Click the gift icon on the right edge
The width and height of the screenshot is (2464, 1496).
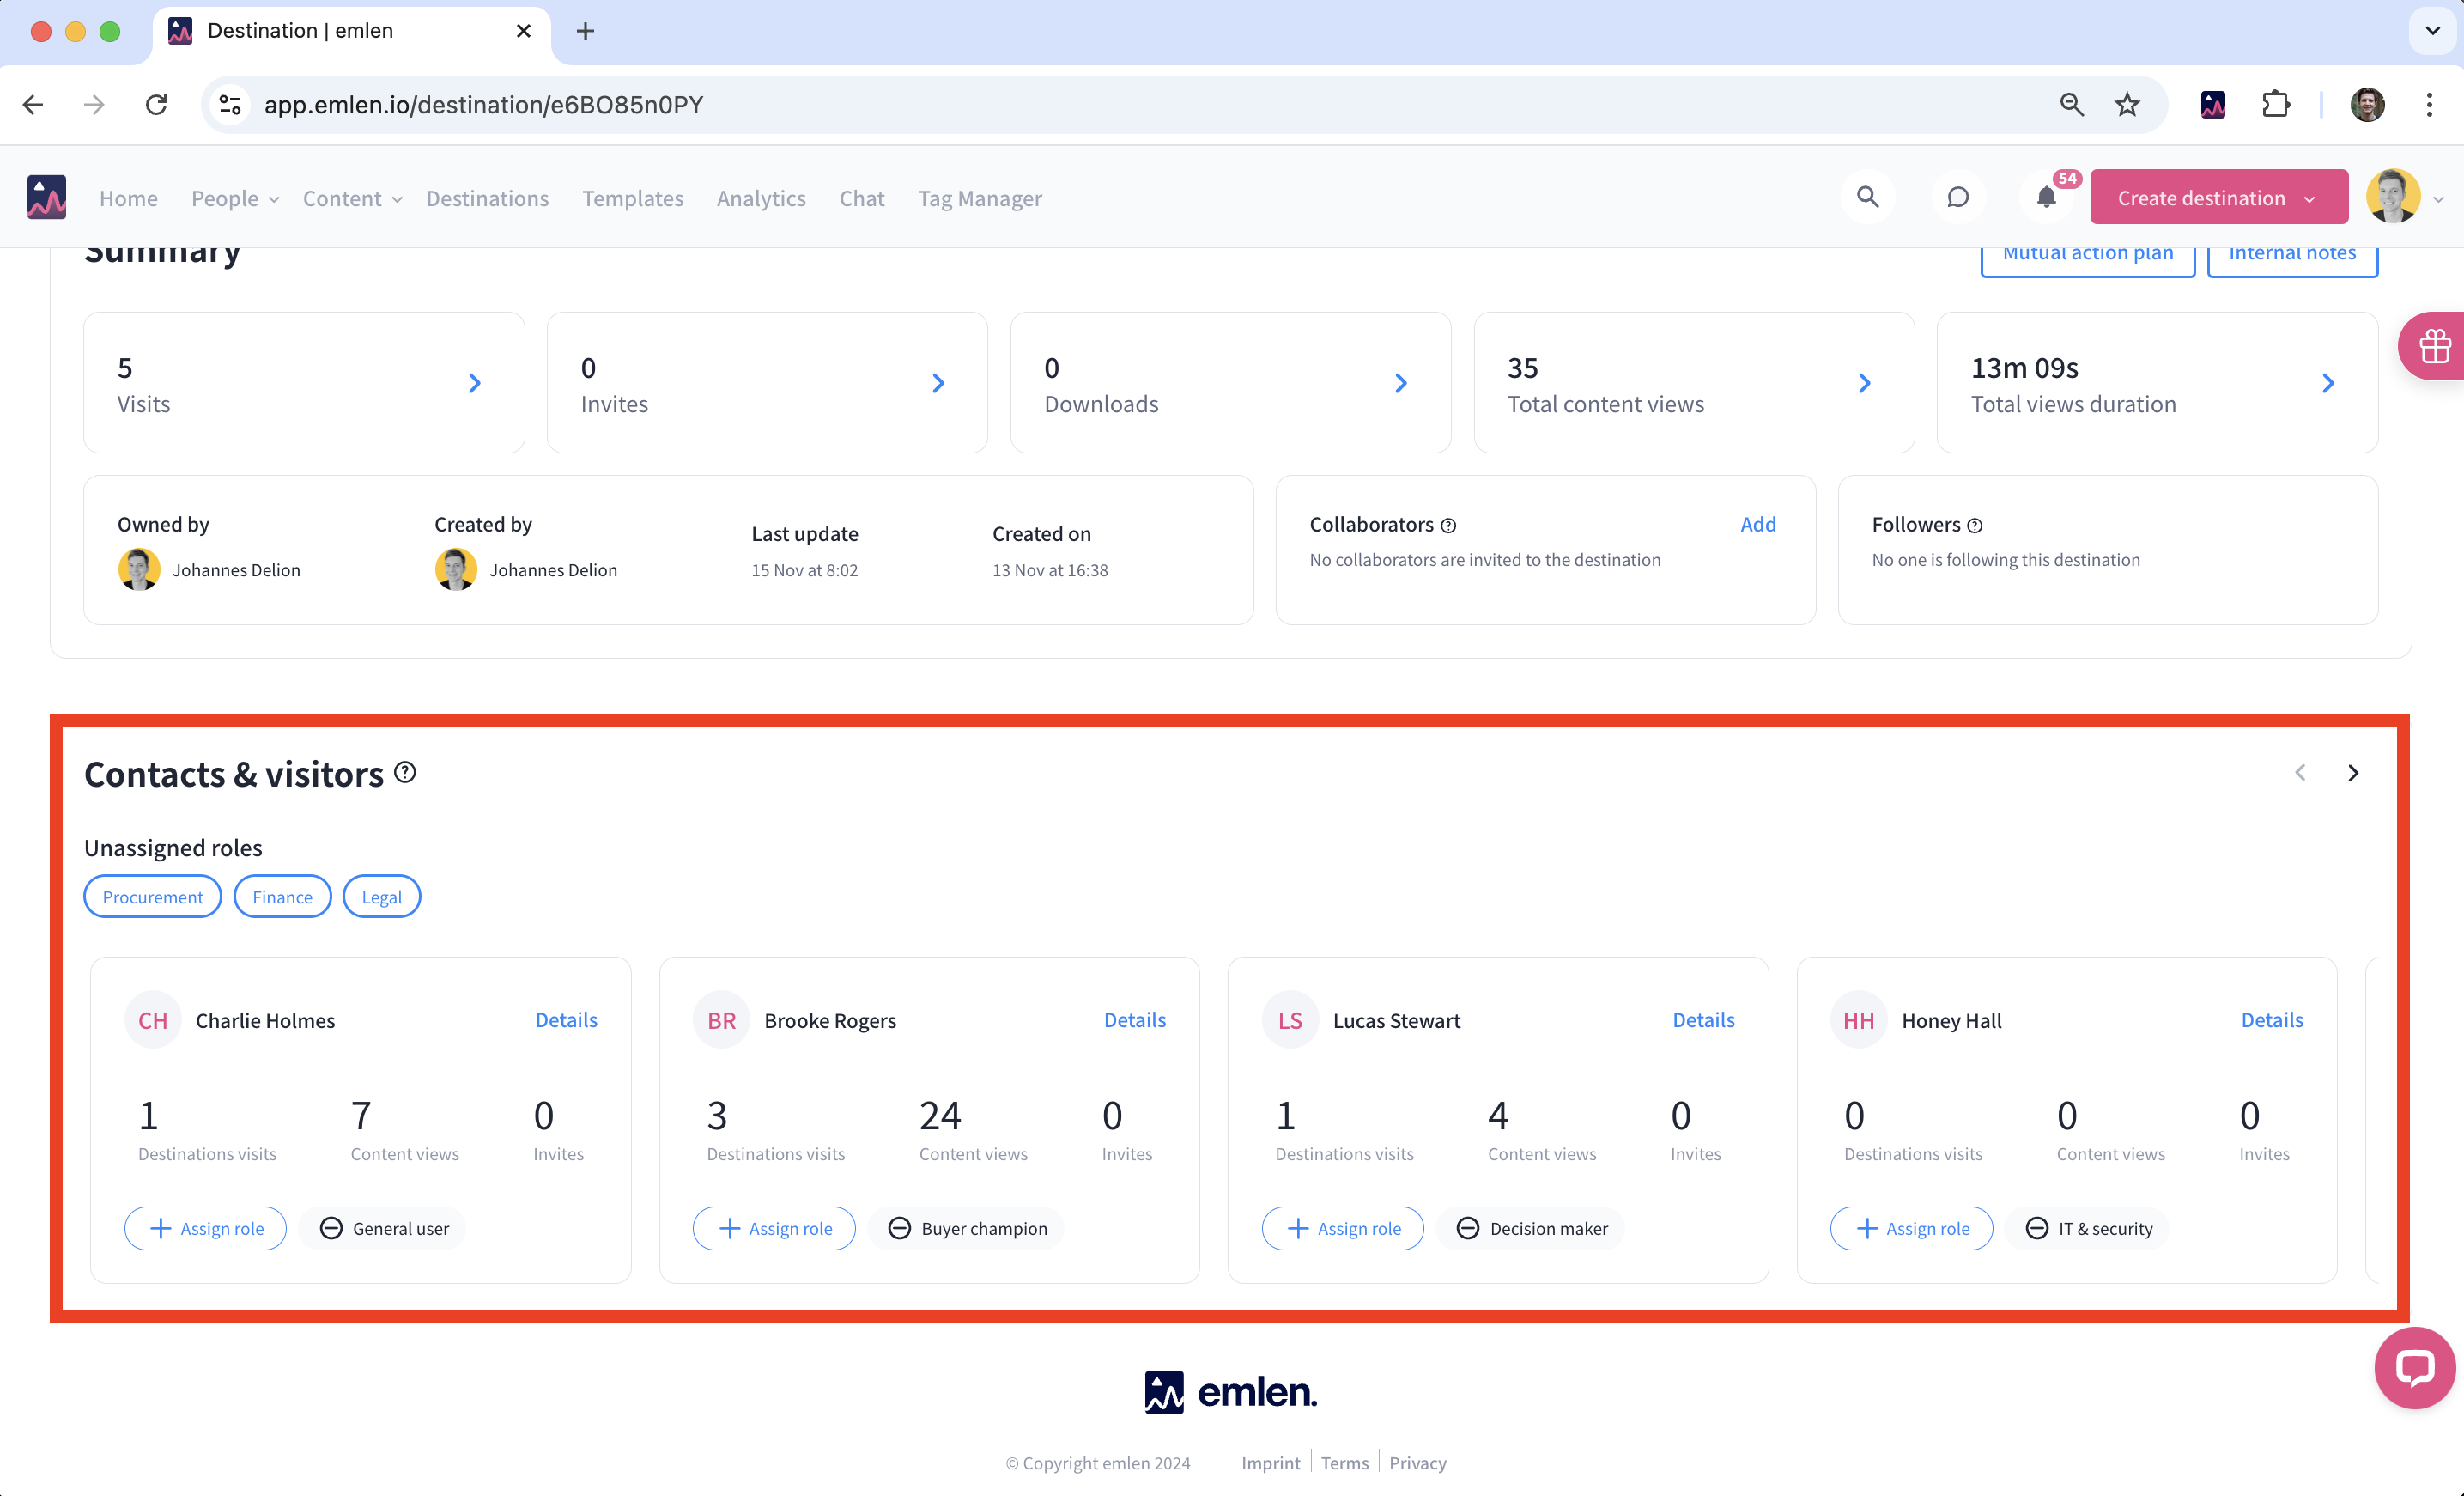coord(2434,347)
